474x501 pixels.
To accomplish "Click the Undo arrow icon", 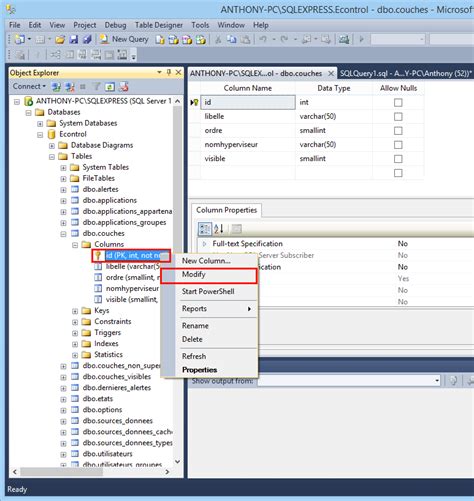I will tap(263, 39).
